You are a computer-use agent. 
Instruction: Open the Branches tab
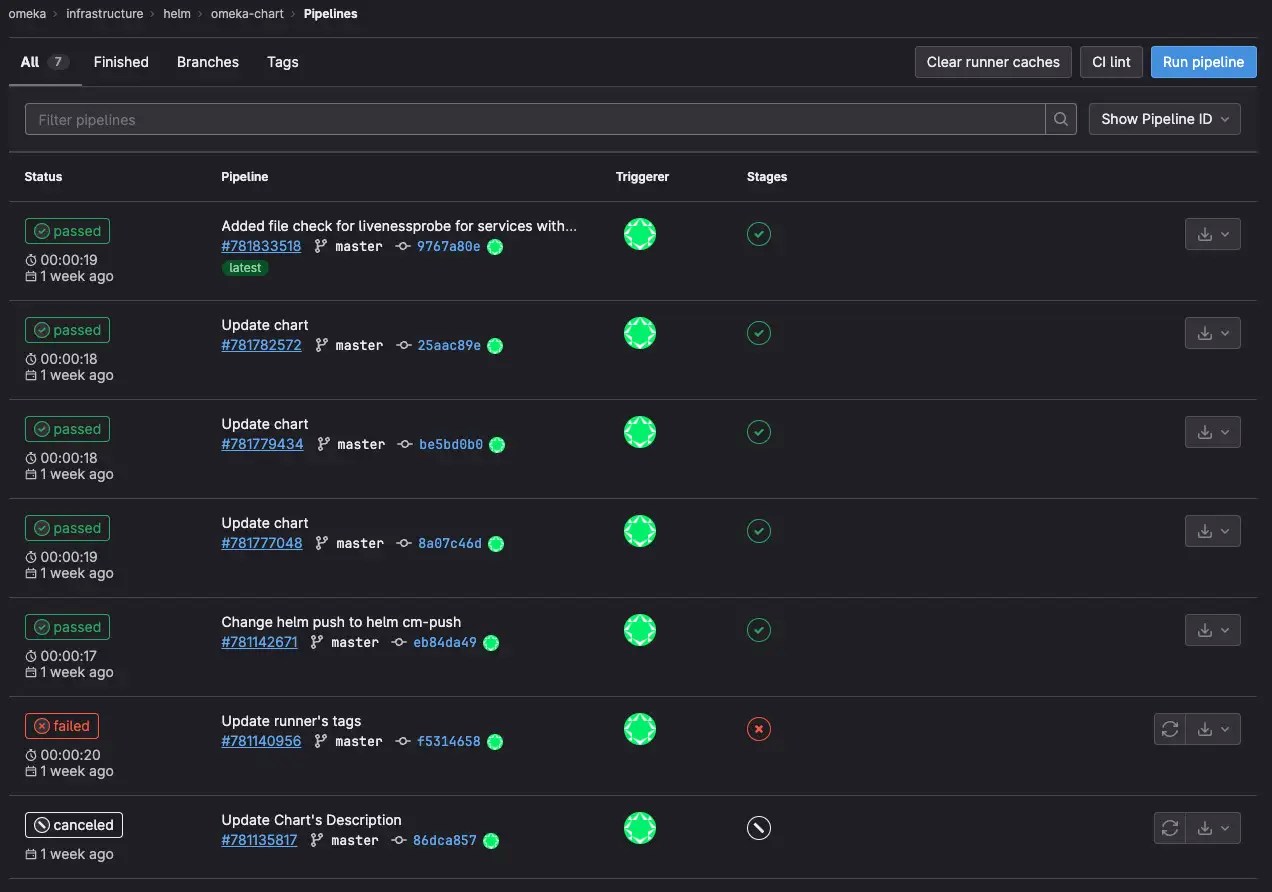(x=207, y=62)
